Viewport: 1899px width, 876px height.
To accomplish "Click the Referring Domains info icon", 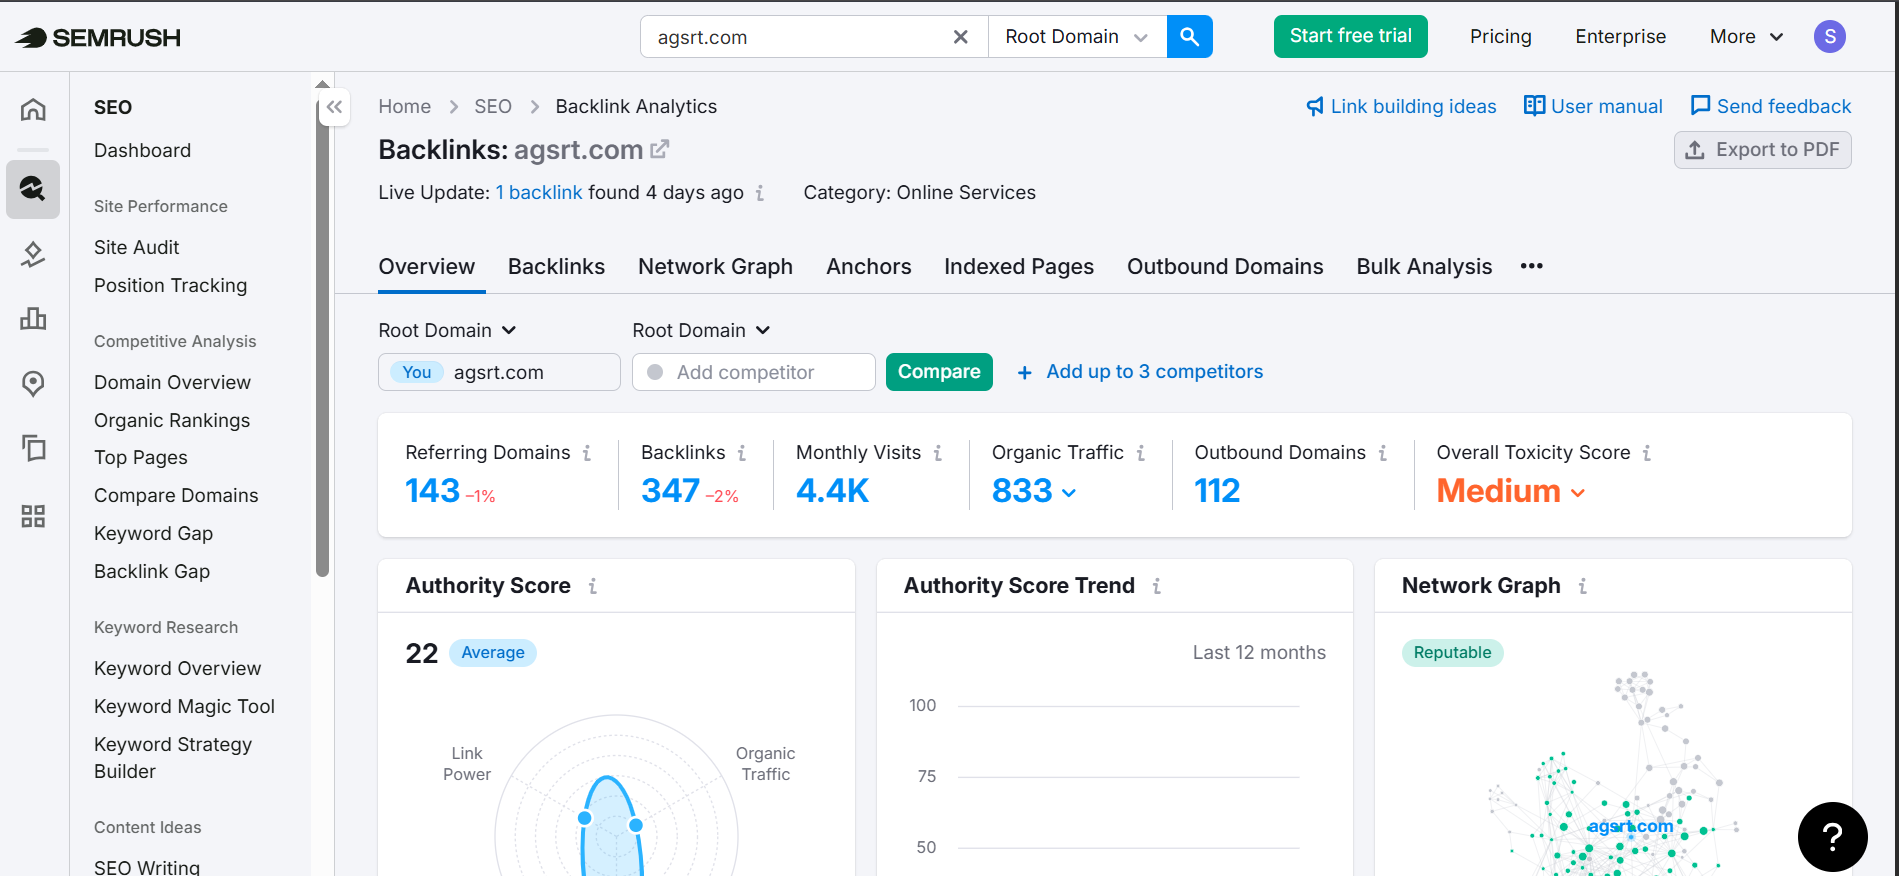I will pos(587,453).
